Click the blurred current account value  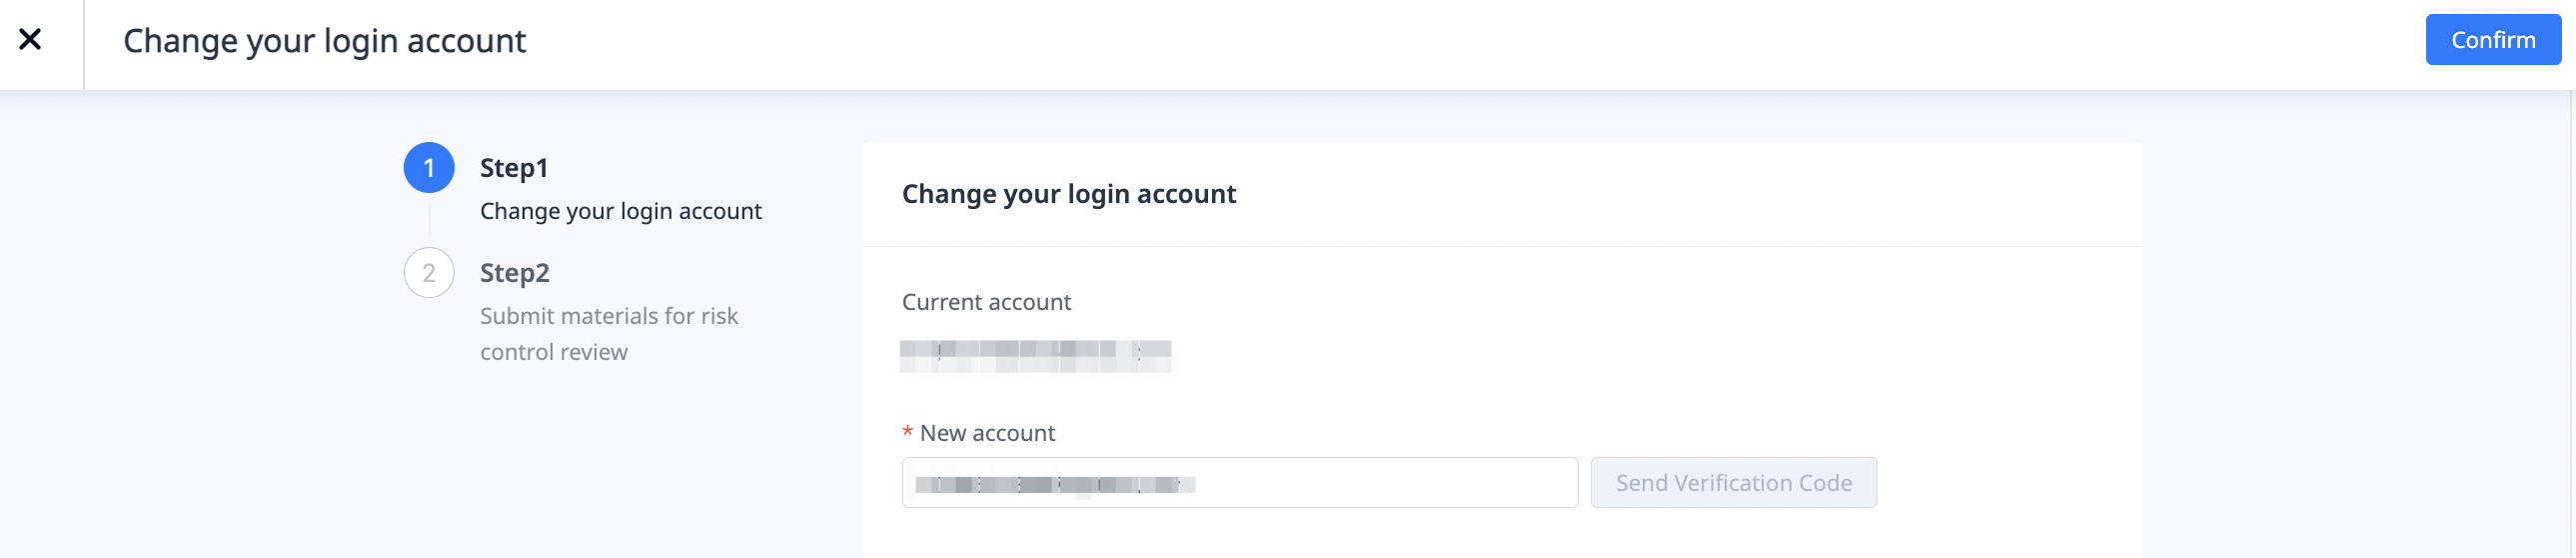point(1035,355)
